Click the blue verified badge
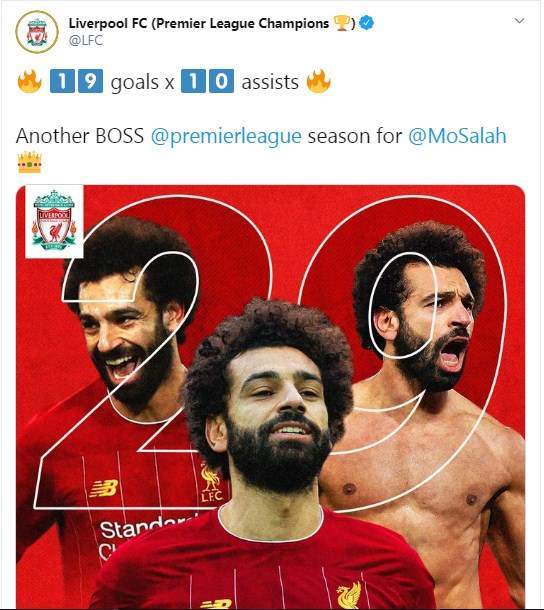Screen dimensions: 544x610 [x=366, y=23]
